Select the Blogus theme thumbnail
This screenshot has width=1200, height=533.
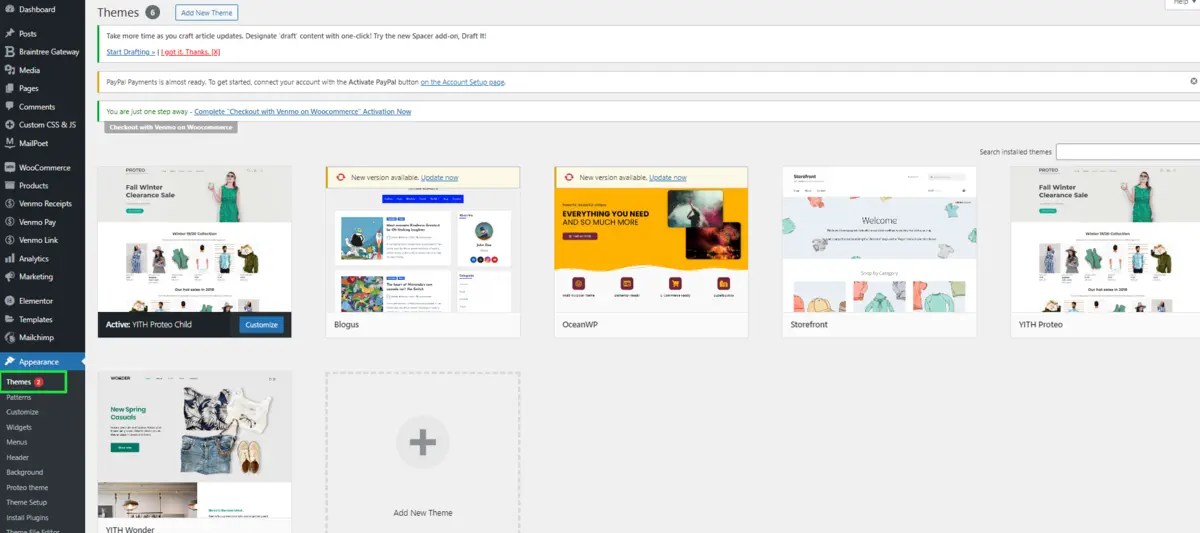423,250
